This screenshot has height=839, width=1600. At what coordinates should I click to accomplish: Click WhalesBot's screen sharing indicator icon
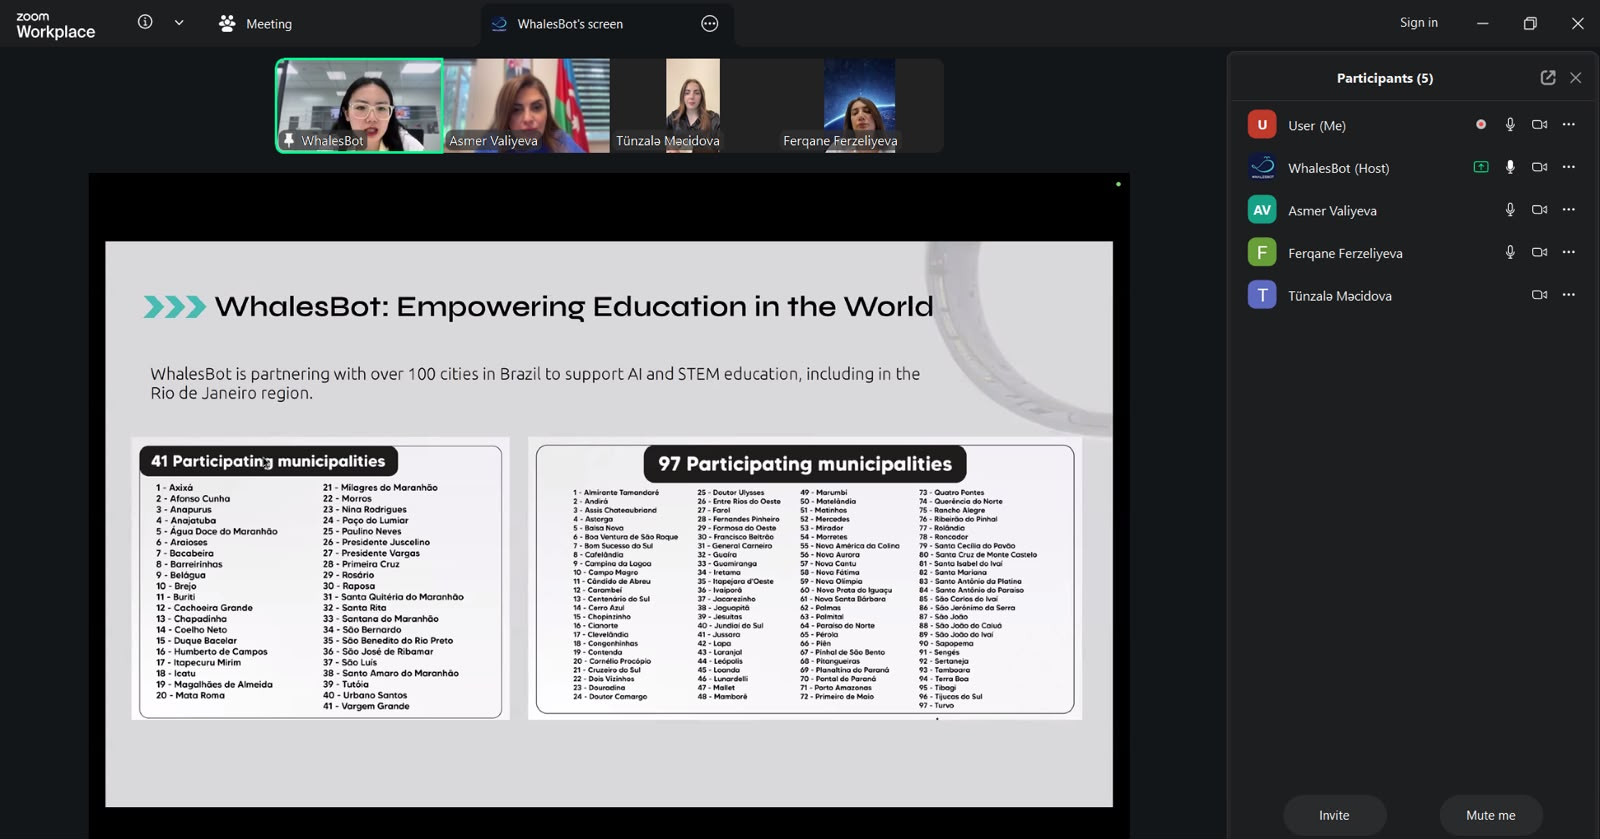pos(1481,167)
